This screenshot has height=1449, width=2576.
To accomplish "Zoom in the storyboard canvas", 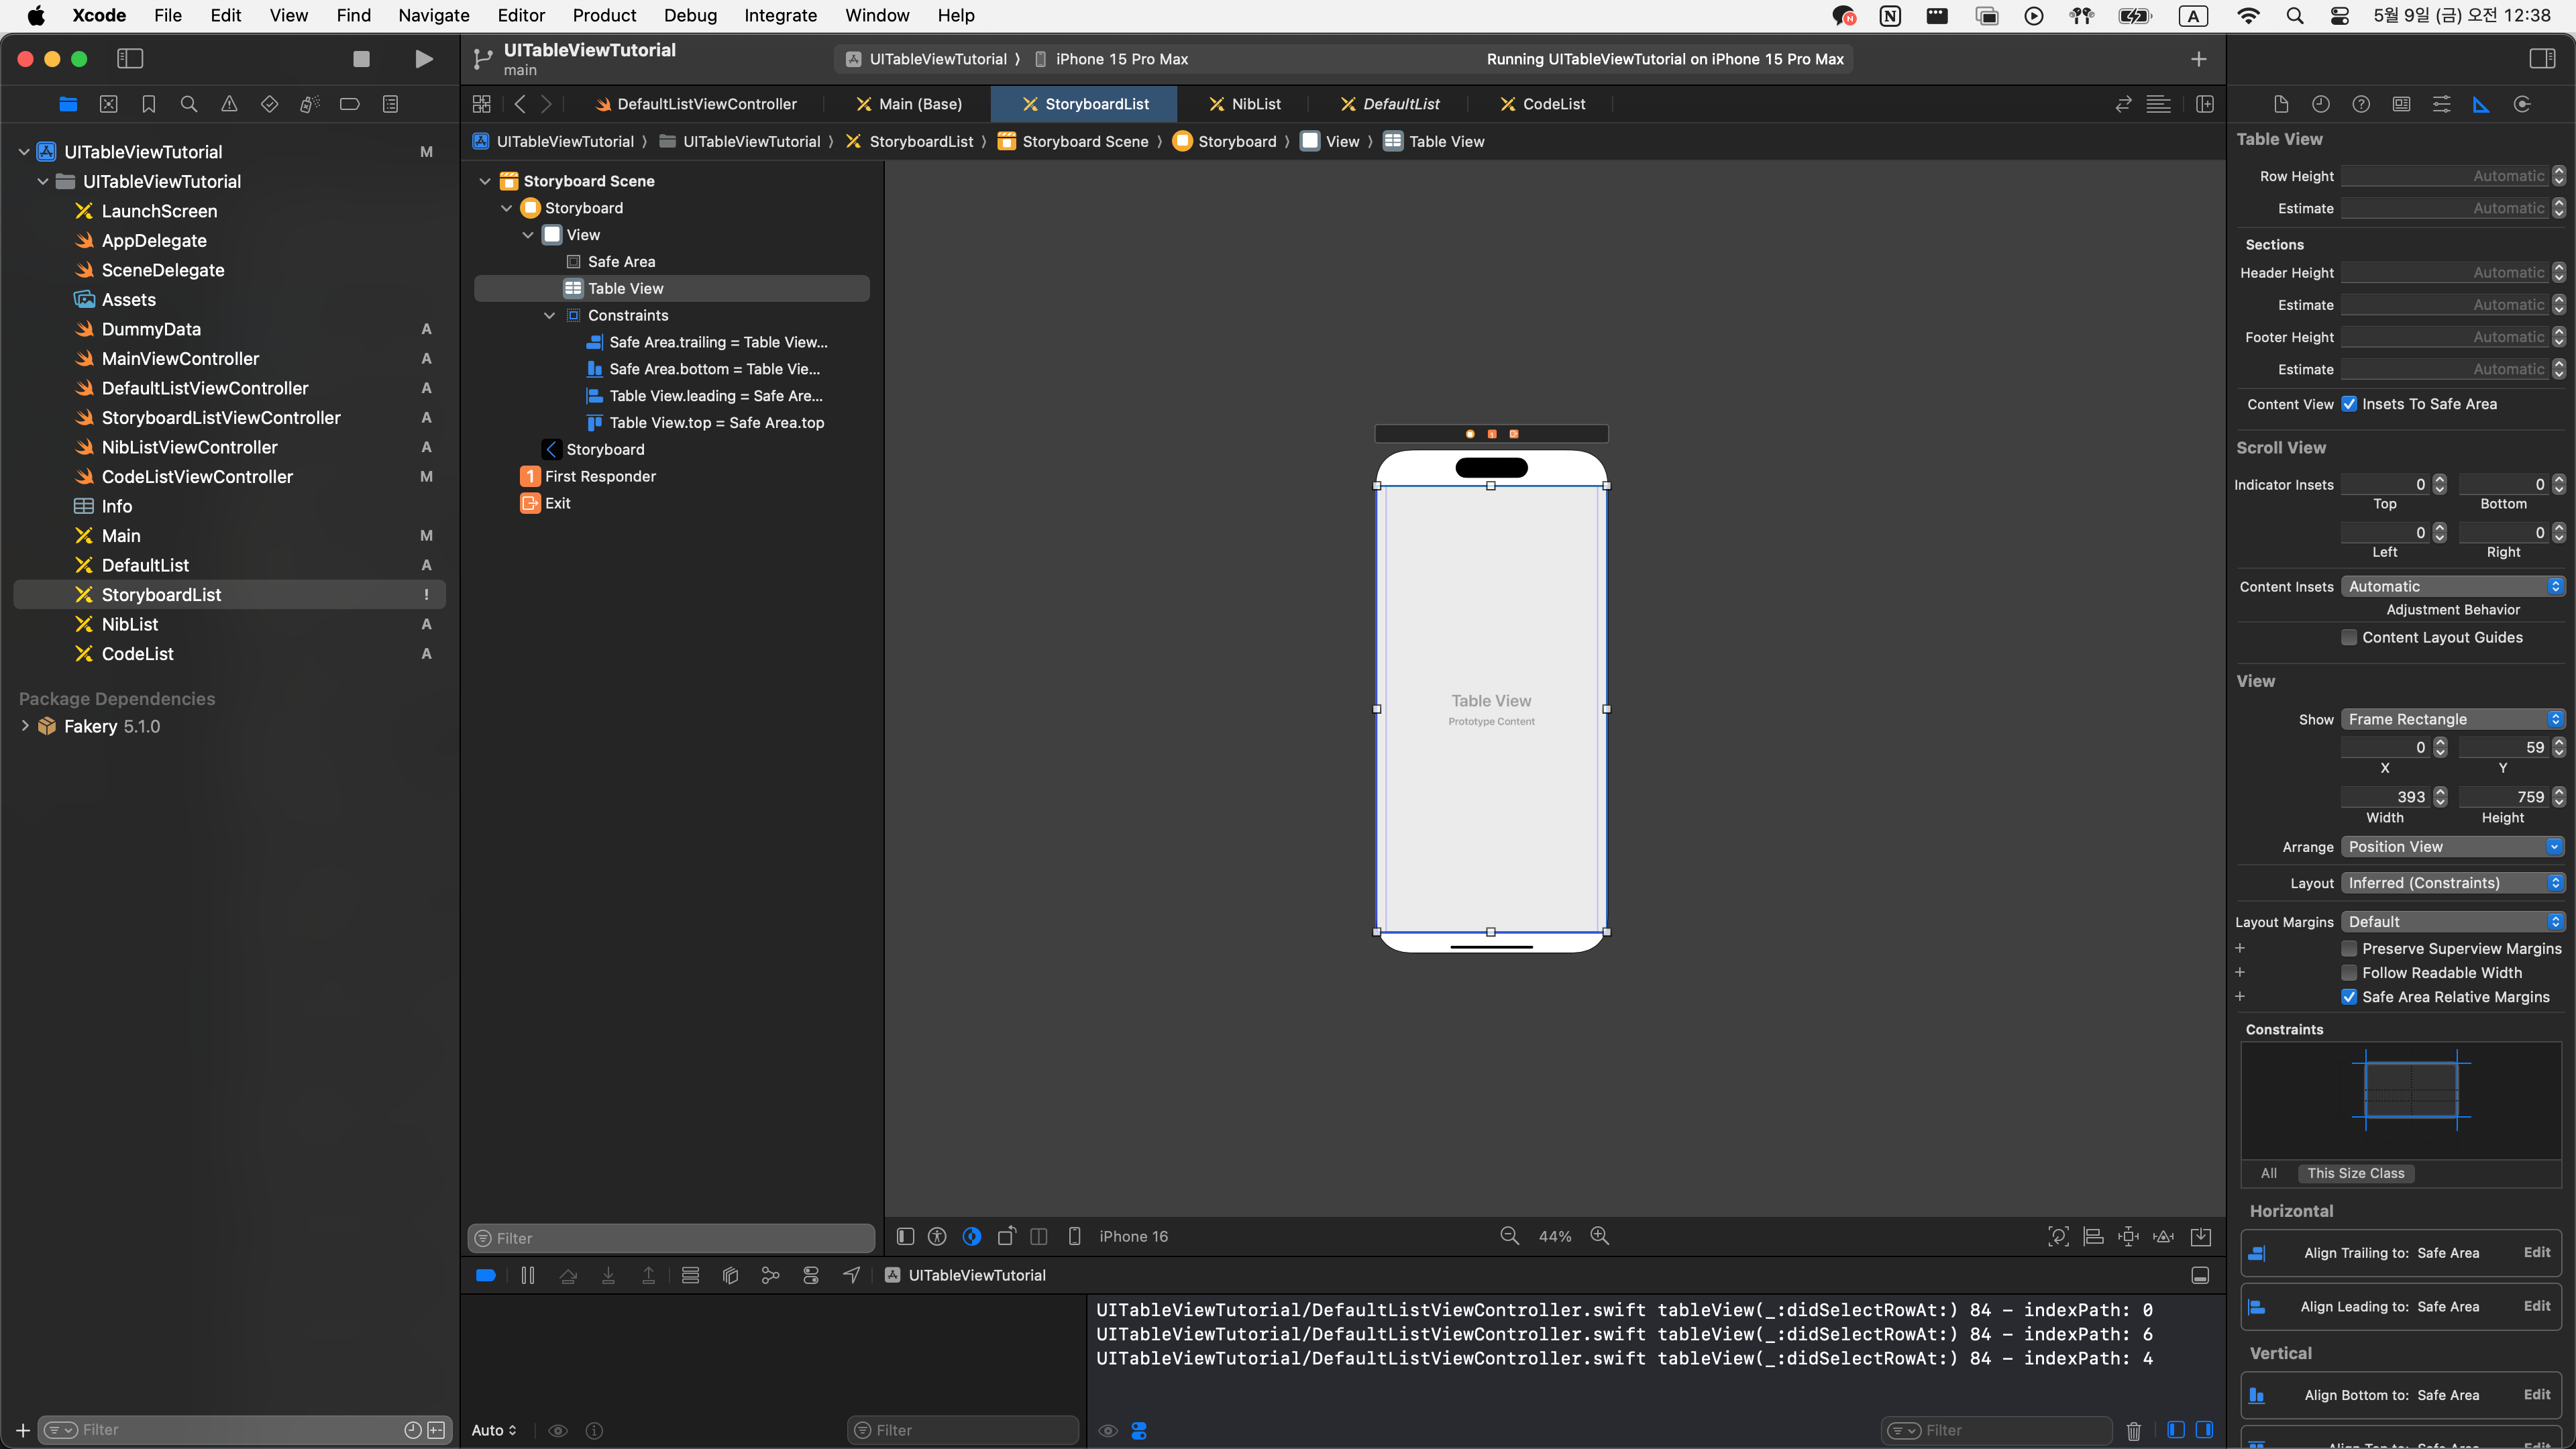I will pyautogui.click(x=1600, y=1236).
